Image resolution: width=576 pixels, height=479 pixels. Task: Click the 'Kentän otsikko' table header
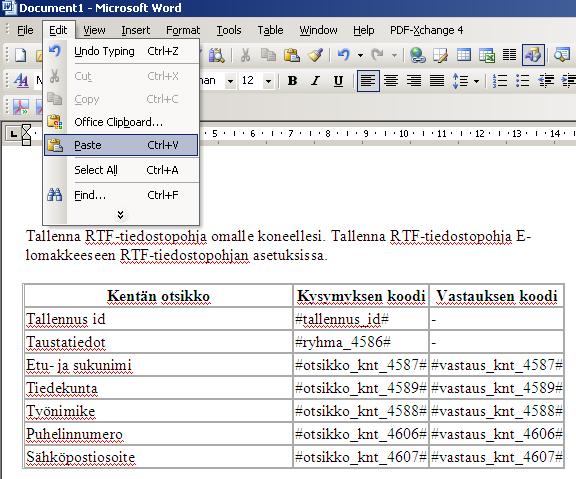tap(158, 296)
